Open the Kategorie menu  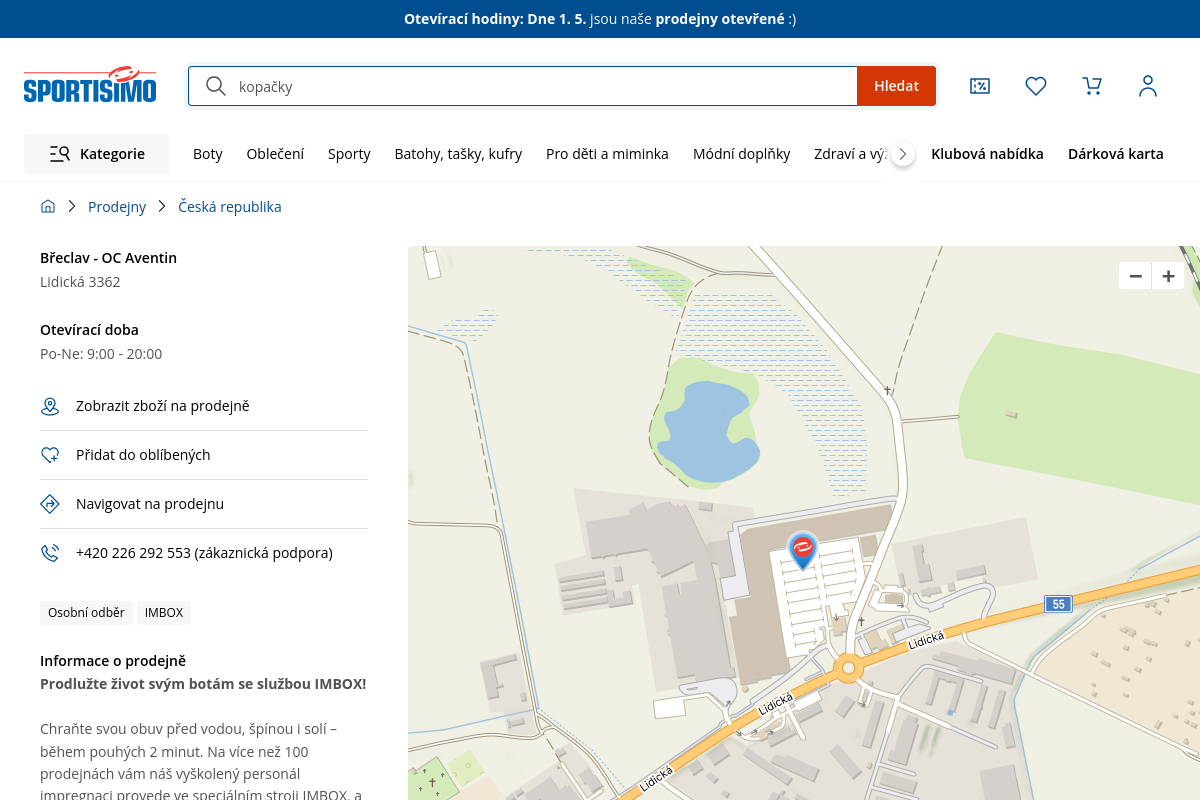tap(97, 154)
